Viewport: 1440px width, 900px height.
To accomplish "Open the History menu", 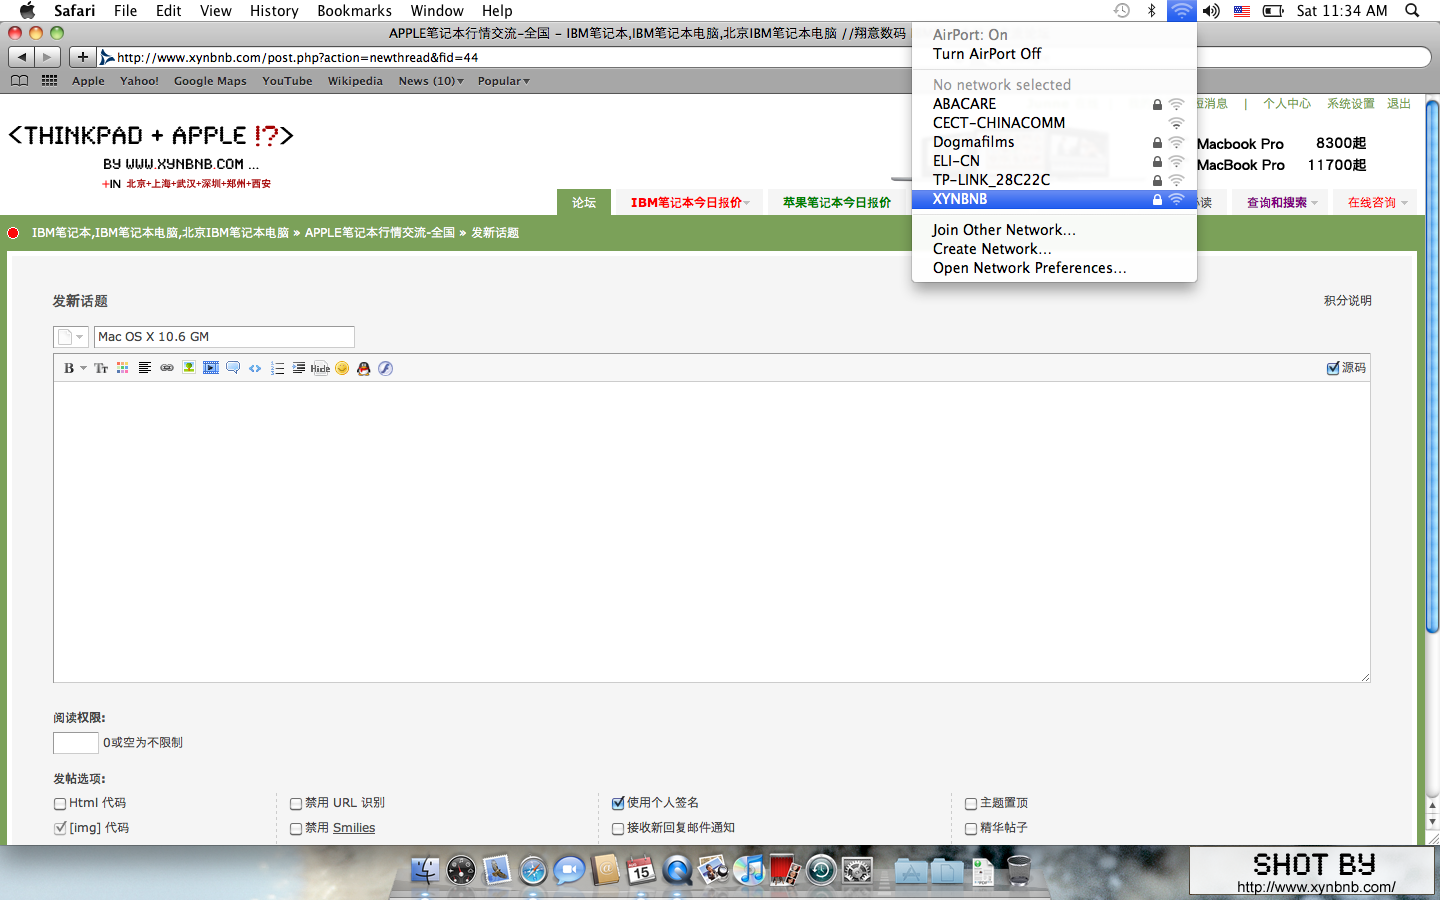I will 274,10.
